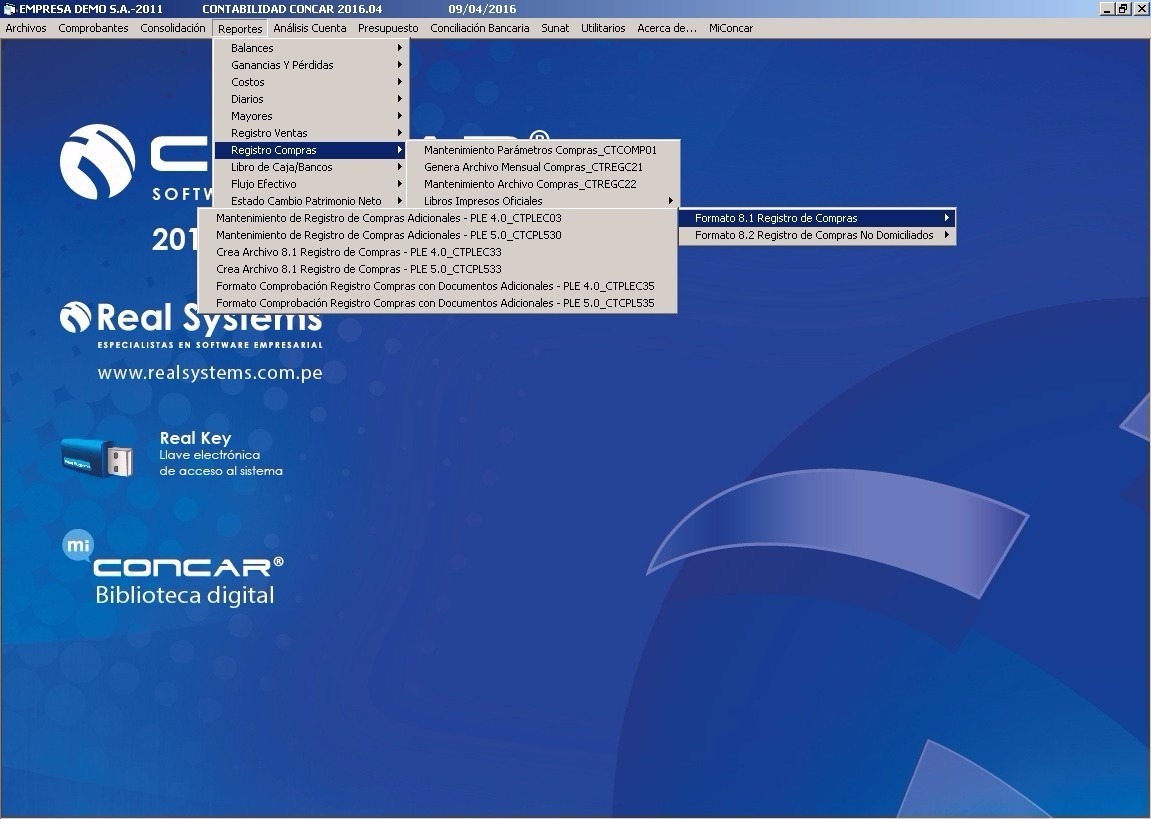
Task: Choose Crea Archivo 8.1 PLE 5.0_CTCPL533
Action: tap(437, 269)
